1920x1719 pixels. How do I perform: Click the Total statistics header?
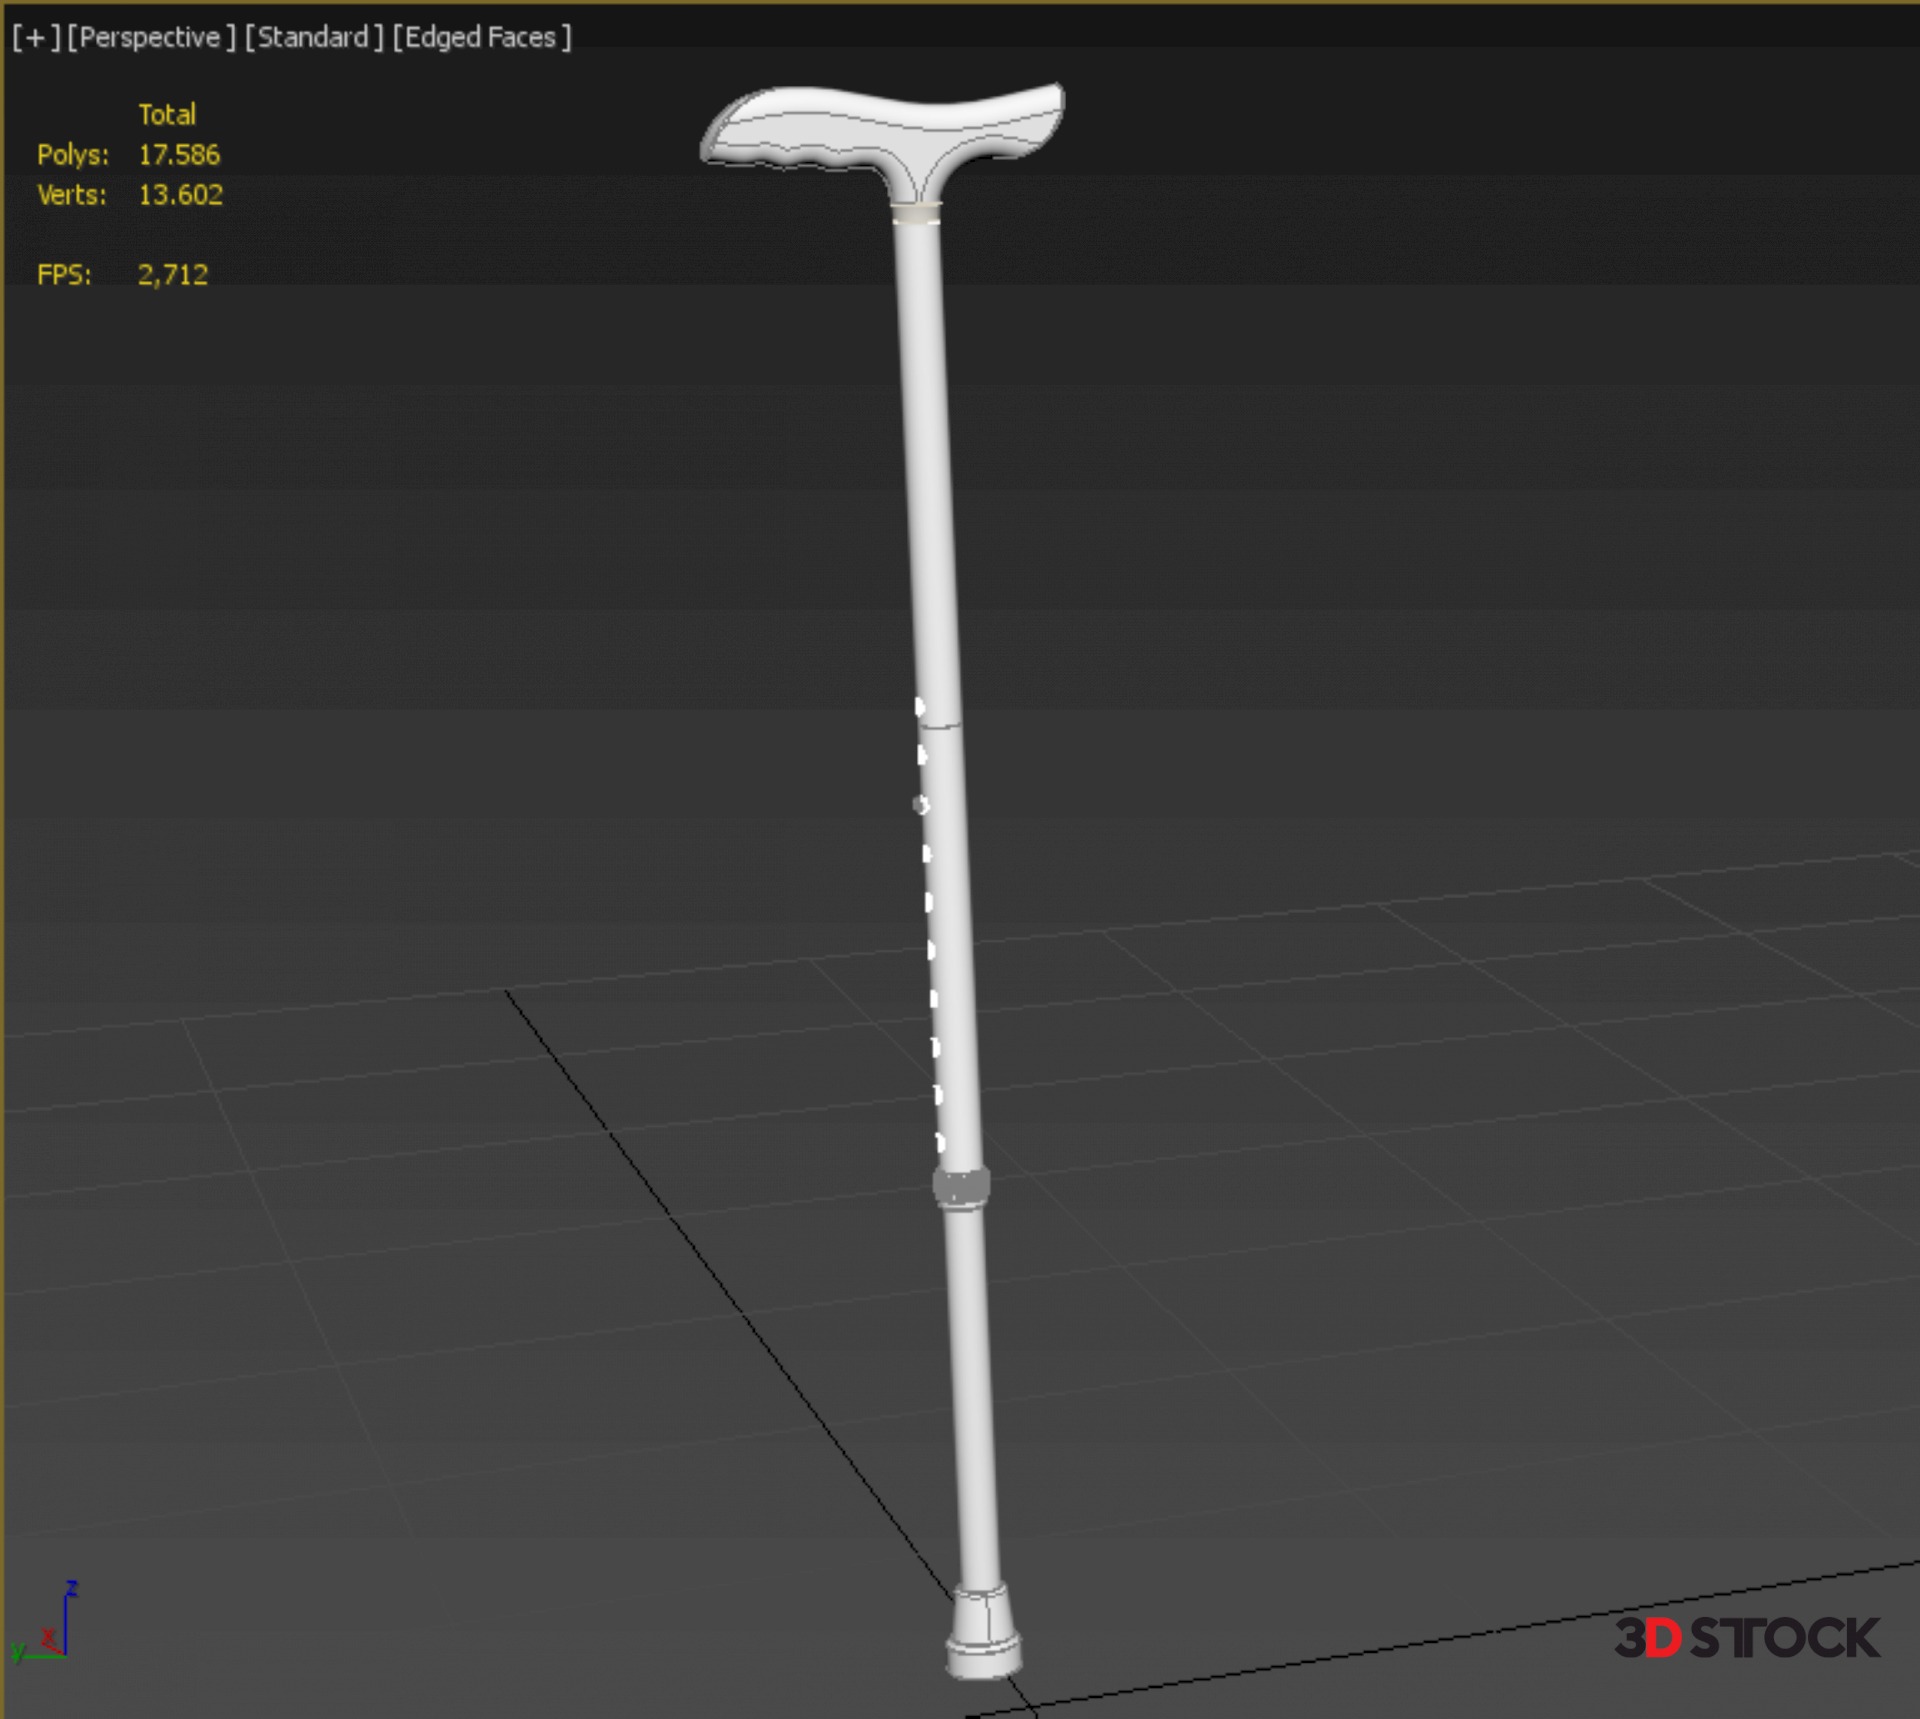coord(166,115)
